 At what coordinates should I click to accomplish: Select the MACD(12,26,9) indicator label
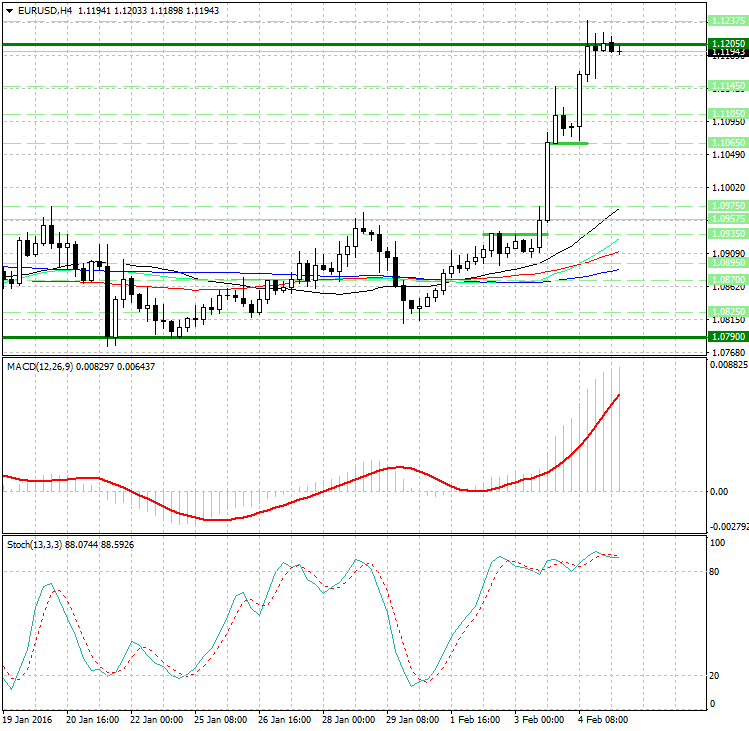click(x=48, y=367)
